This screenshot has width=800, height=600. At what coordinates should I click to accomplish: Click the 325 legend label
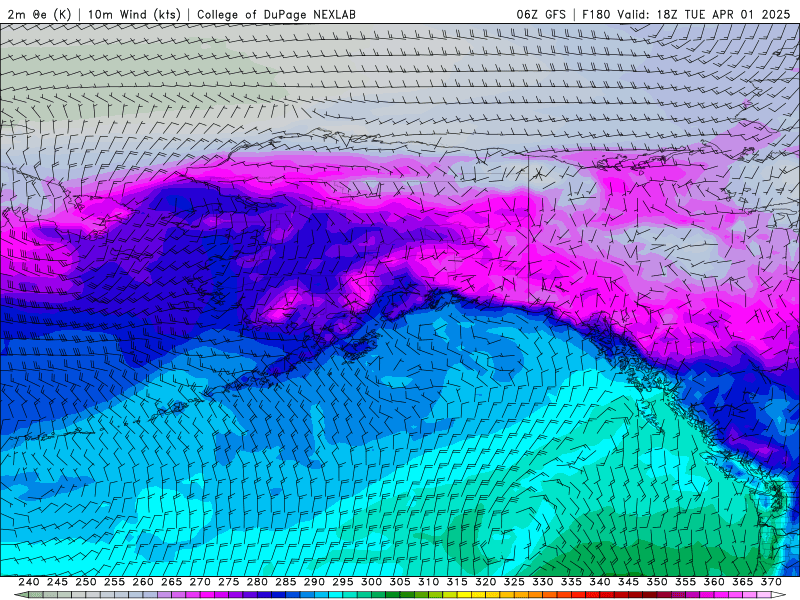[x=514, y=582]
